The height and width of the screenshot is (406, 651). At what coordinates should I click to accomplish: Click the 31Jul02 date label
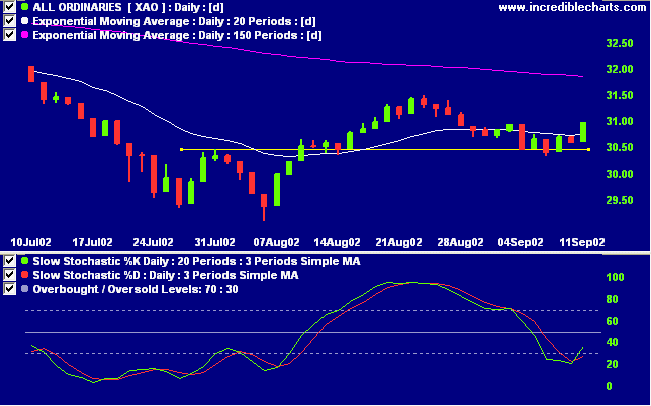pos(217,242)
